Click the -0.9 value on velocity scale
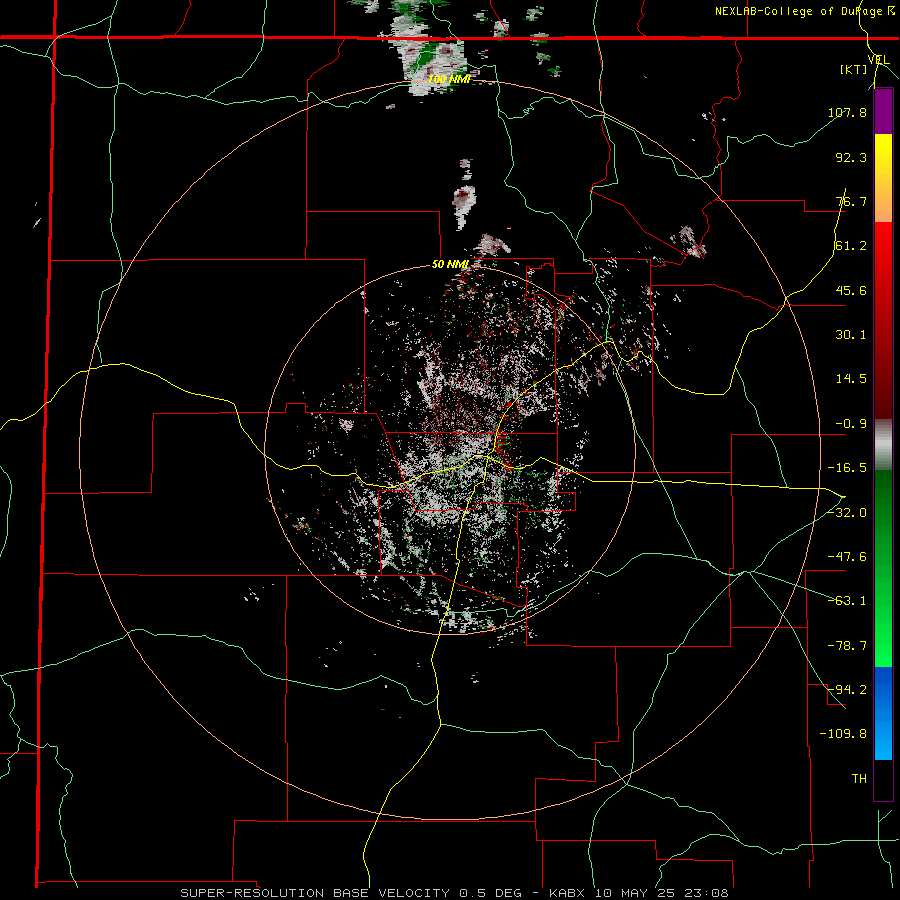 click(851, 424)
